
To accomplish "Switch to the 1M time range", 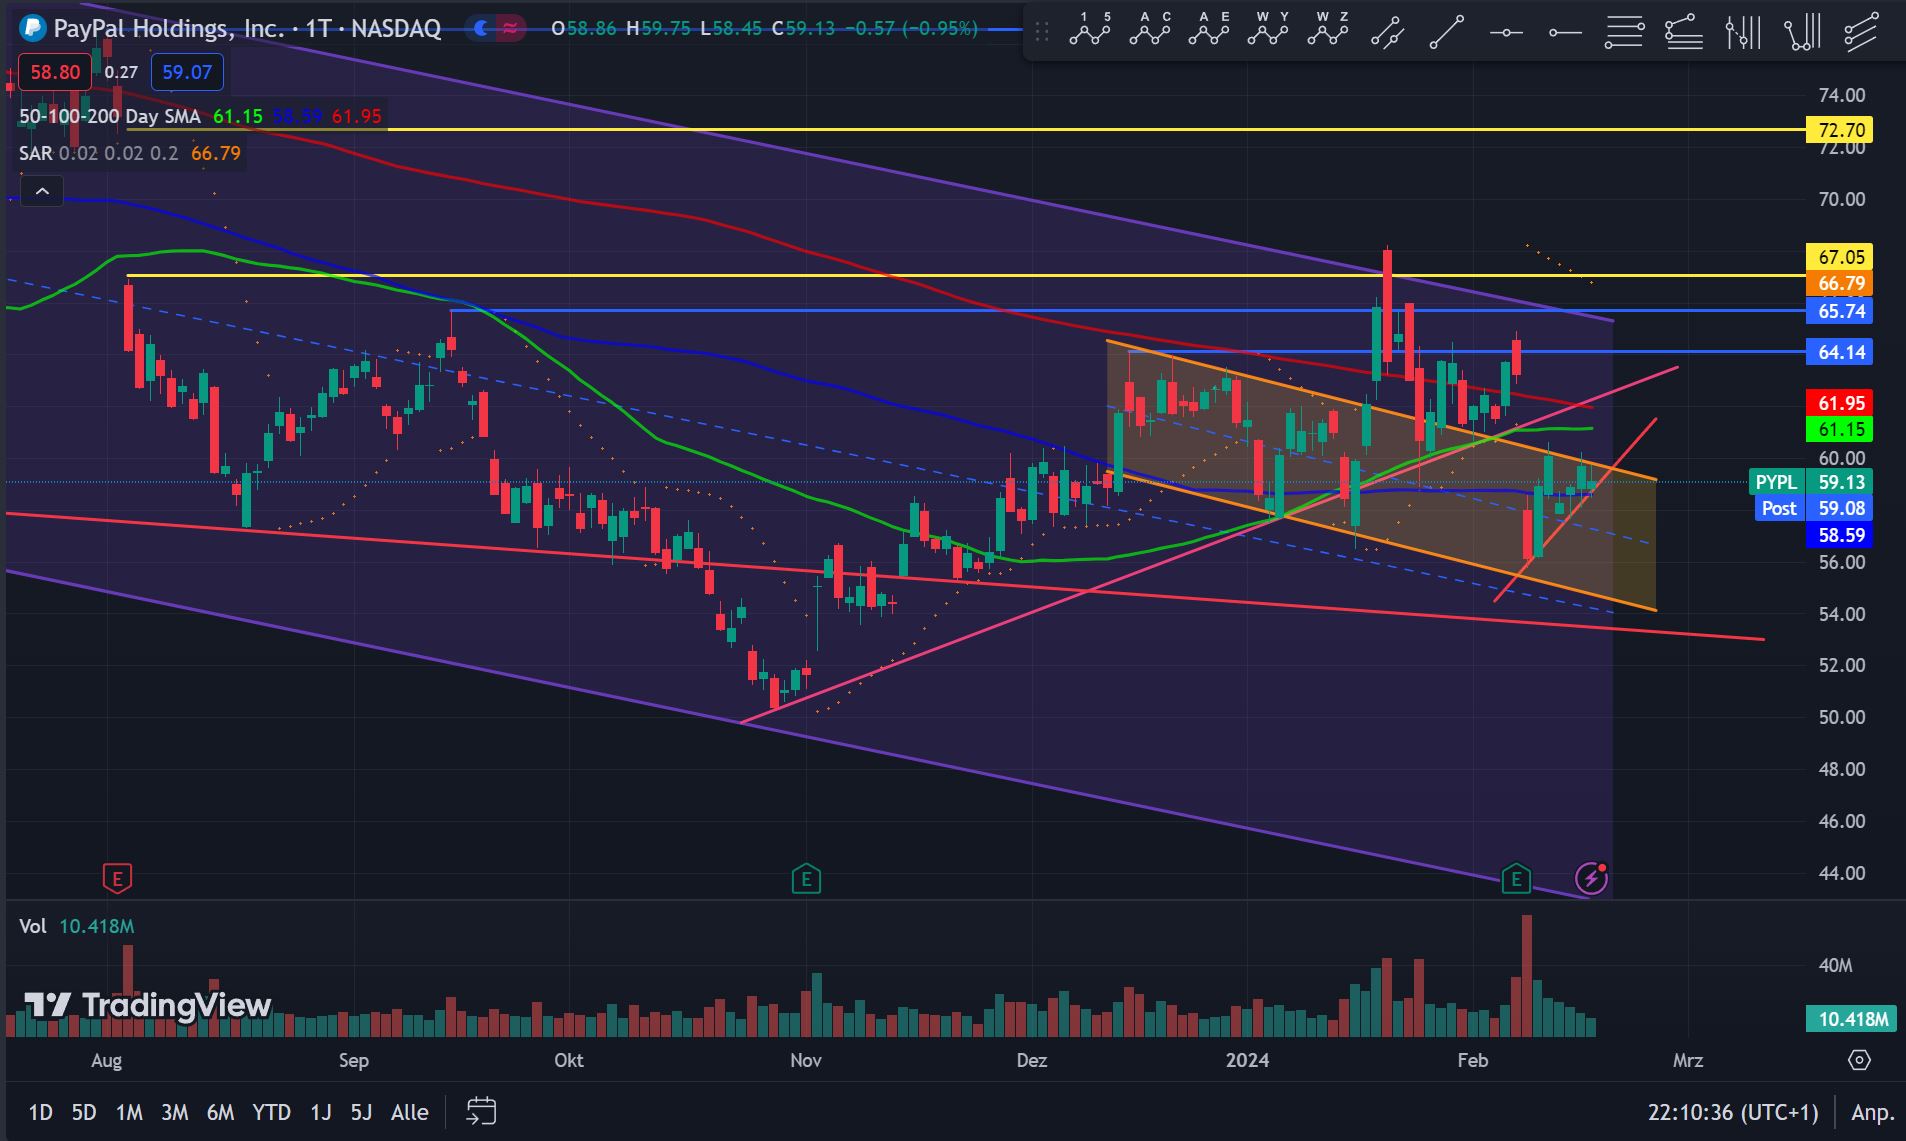I will 129,1112.
